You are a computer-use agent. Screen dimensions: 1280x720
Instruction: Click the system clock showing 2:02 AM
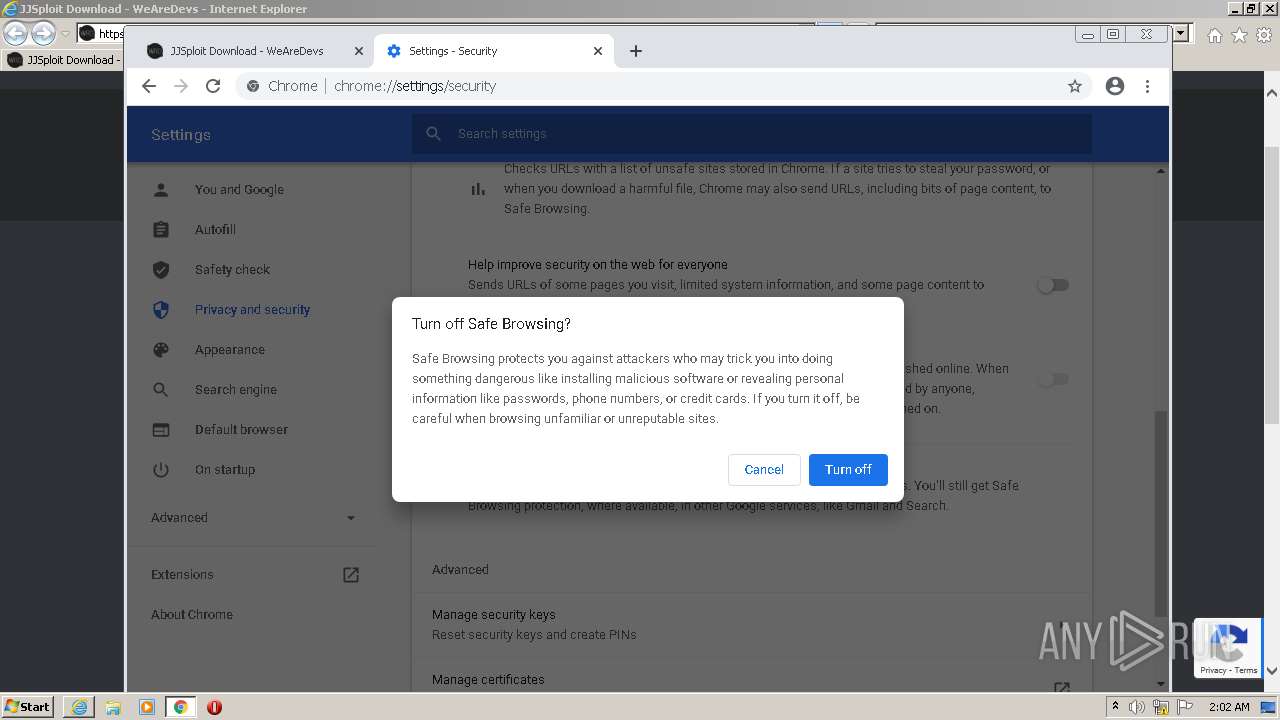(1229, 707)
